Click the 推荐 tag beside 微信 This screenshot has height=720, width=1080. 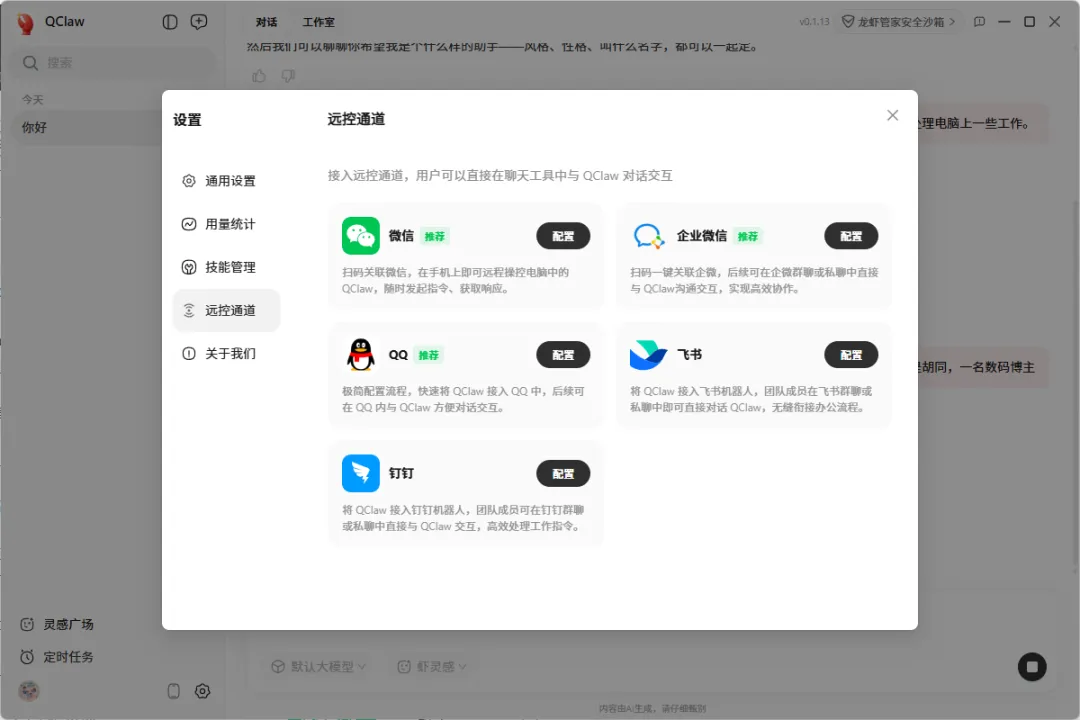[x=434, y=236]
